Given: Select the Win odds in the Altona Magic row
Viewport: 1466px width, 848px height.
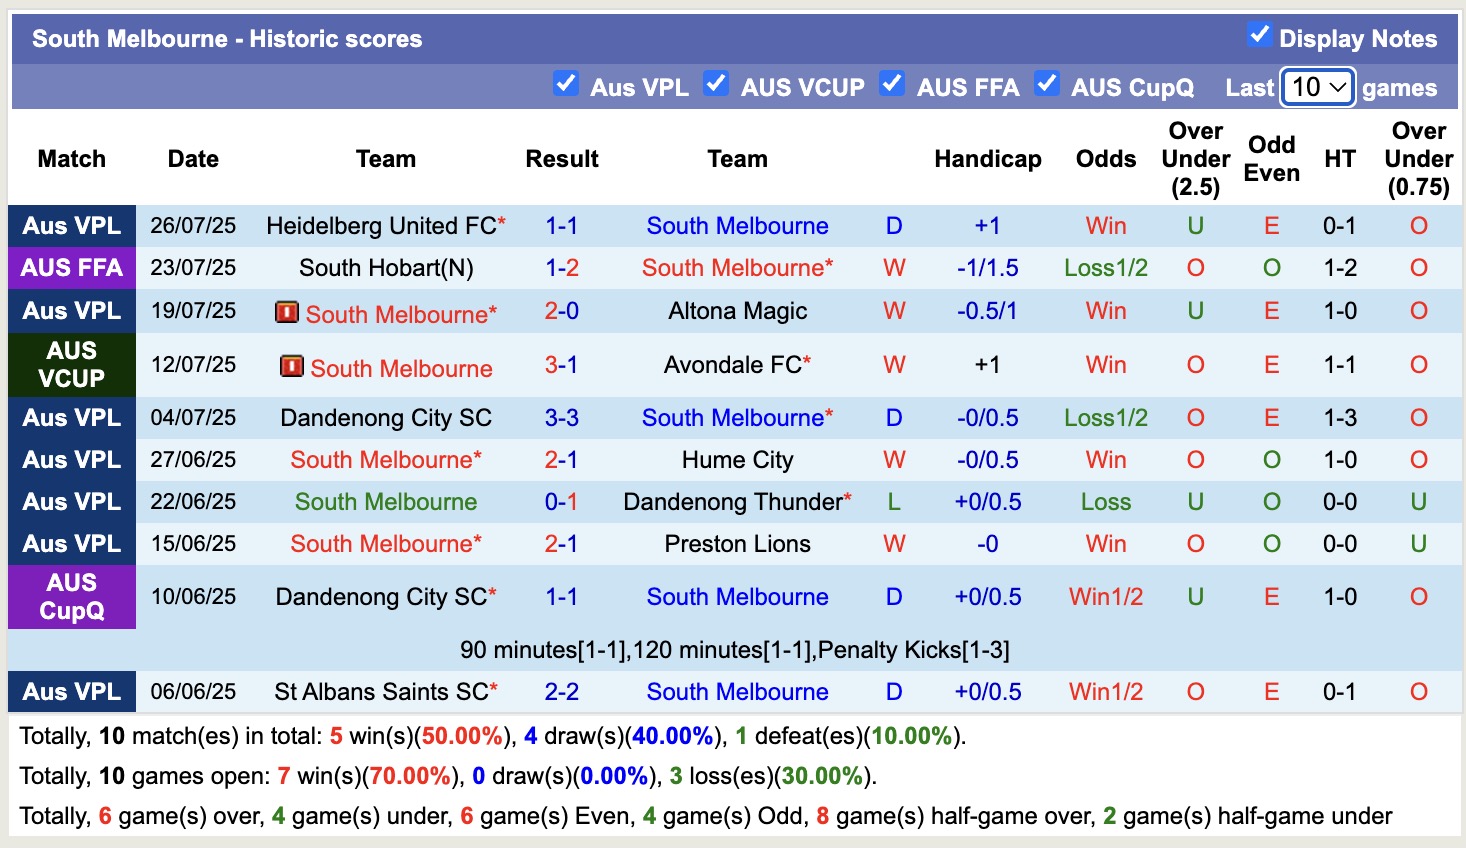Looking at the screenshot, I should (x=1105, y=311).
